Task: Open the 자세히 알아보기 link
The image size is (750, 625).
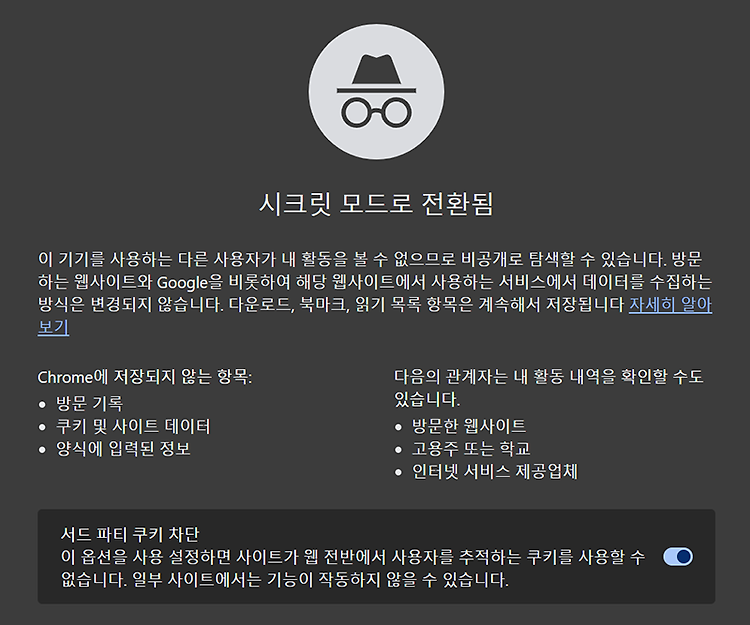Action: [670, 305]
